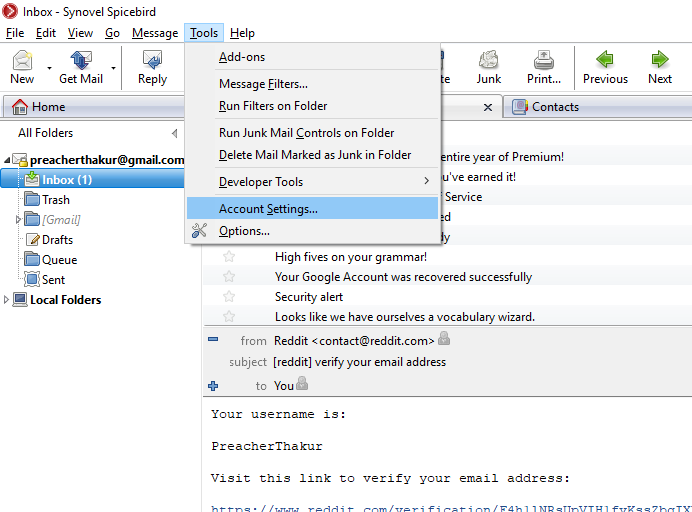Click the reddit verification link
692x512 pixels.
pyautogui.click(x=451, y=508)
